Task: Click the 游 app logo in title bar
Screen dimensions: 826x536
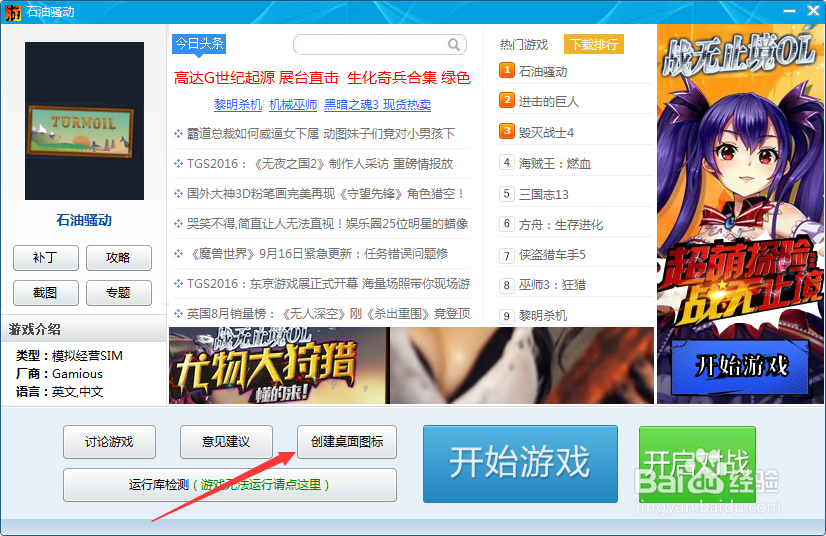Action: (13, 12)
